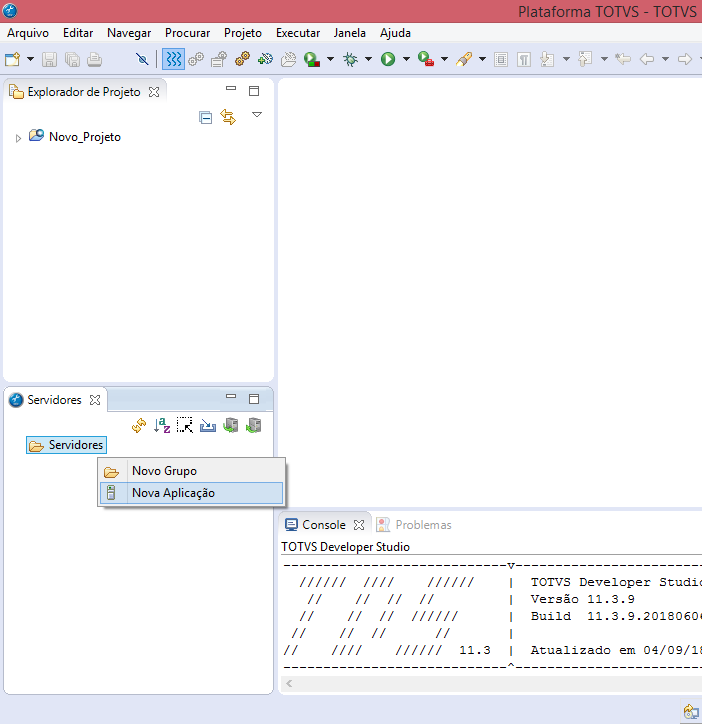Minimize the Explorador de Projeto panel

[x=231, y=89]
